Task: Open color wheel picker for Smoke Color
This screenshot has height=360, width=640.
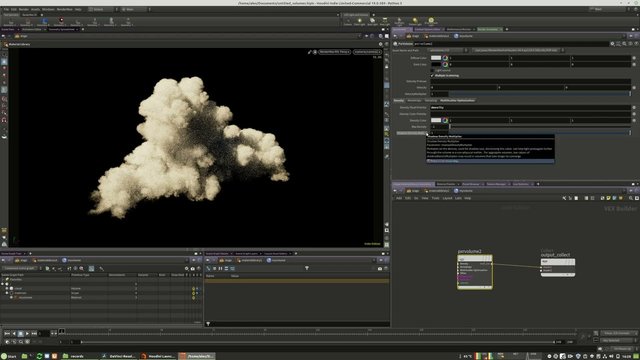Action: pyautogui.click(x=445, y=64)
